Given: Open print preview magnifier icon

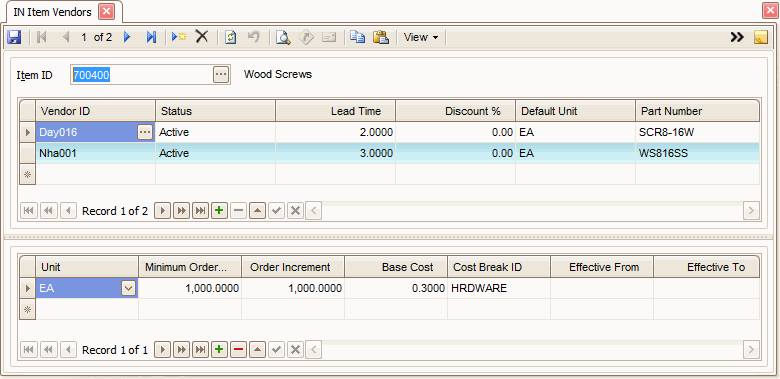Looking at the screenshot, I should coord(283,37).
